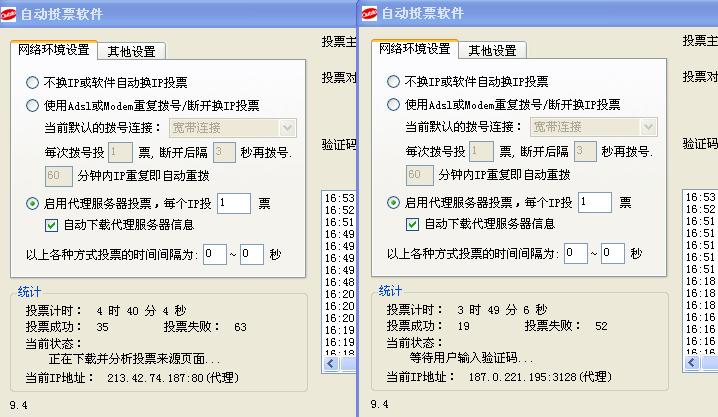Viewport: 718px width, 417px height.
Task: Click the first interval seconds field, left window
Action: [214, 254]
